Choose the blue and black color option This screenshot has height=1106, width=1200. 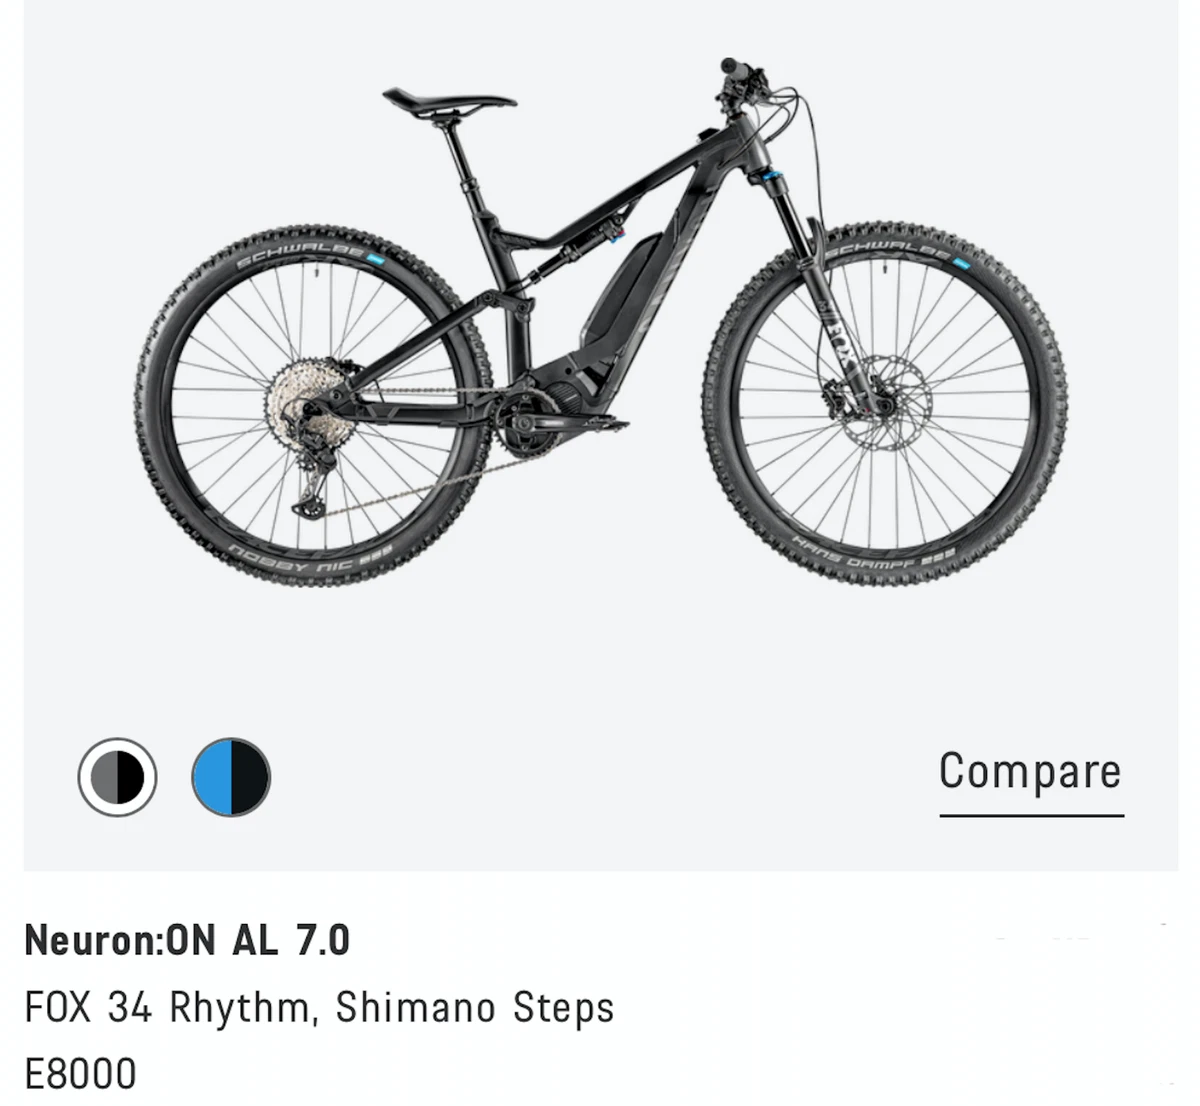[231, 777]
